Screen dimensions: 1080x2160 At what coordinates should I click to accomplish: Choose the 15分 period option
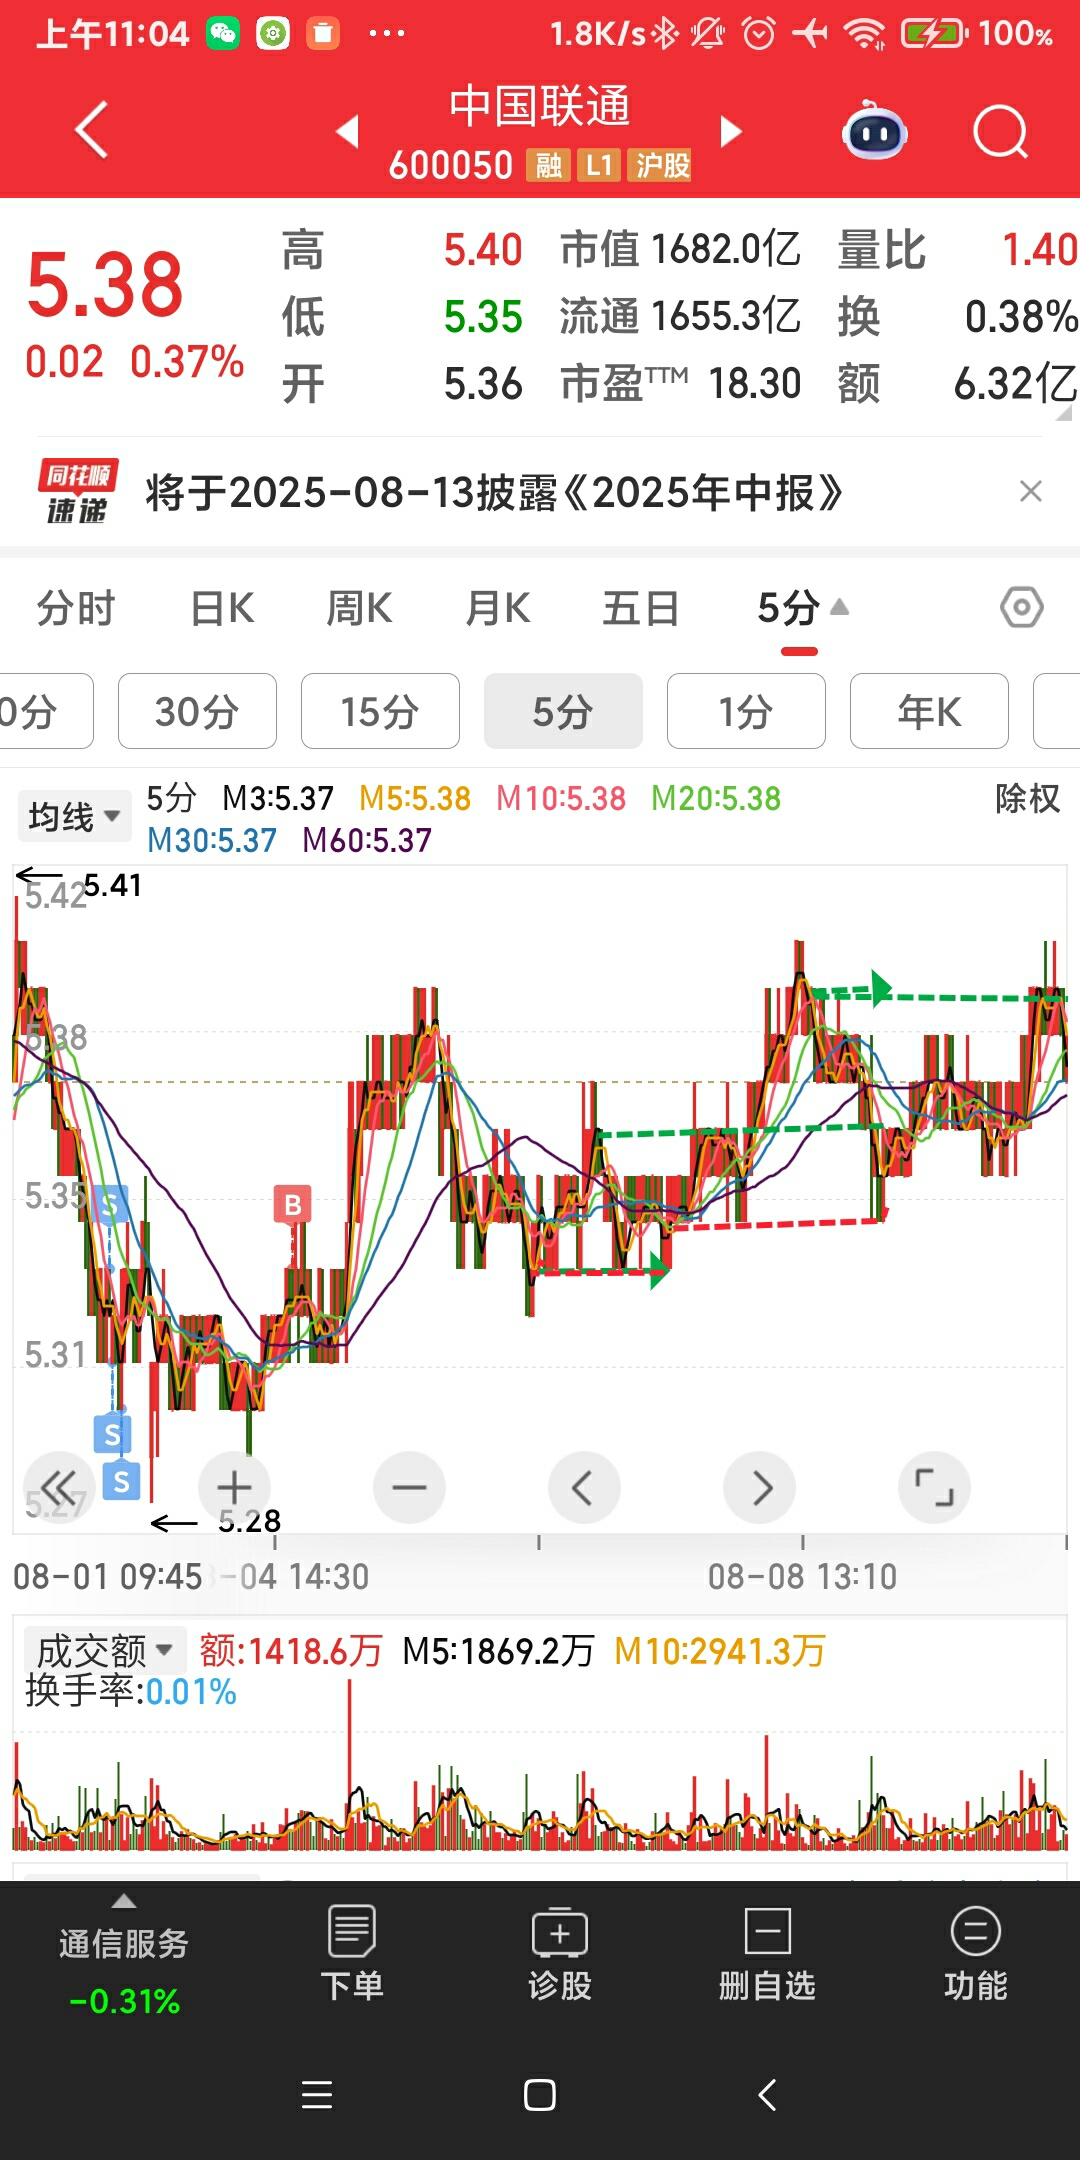click(x=380, y=711)
